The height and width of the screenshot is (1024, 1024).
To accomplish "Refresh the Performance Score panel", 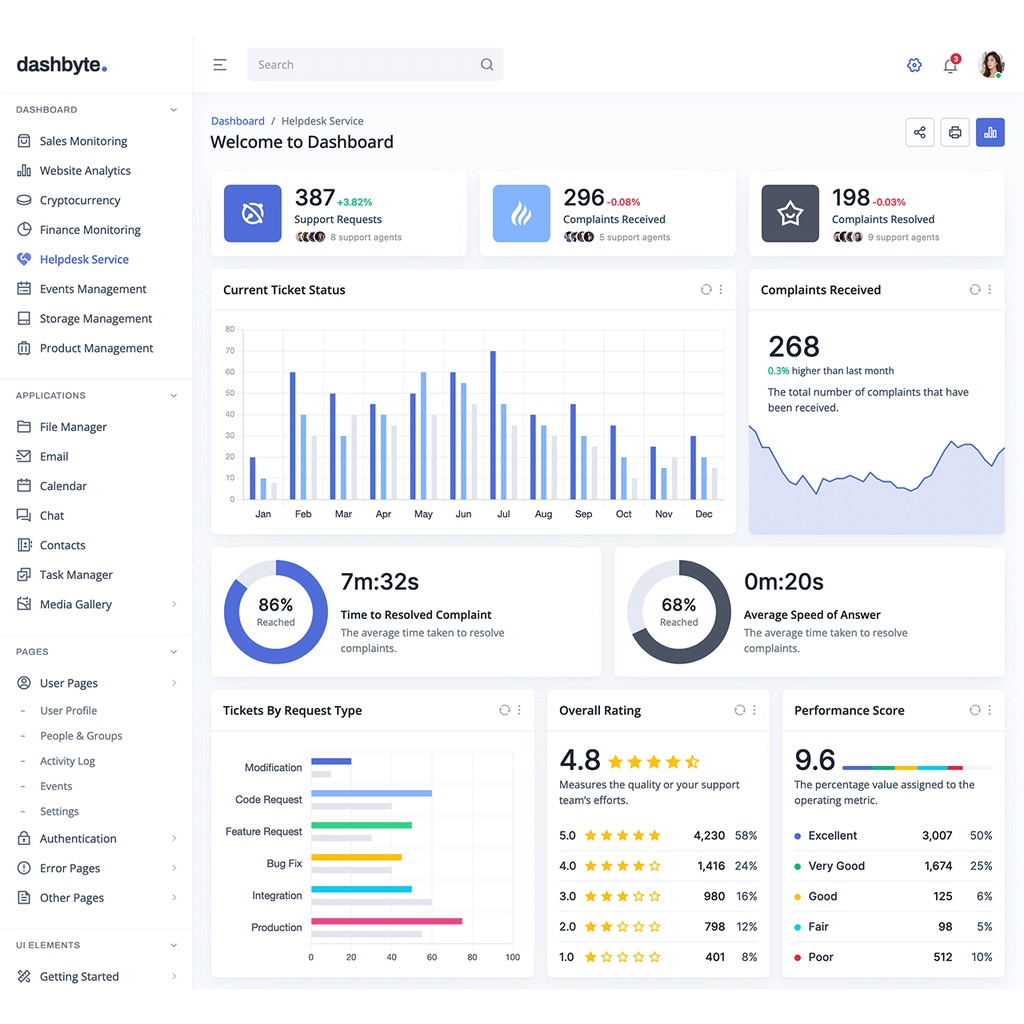I will 975,710.
